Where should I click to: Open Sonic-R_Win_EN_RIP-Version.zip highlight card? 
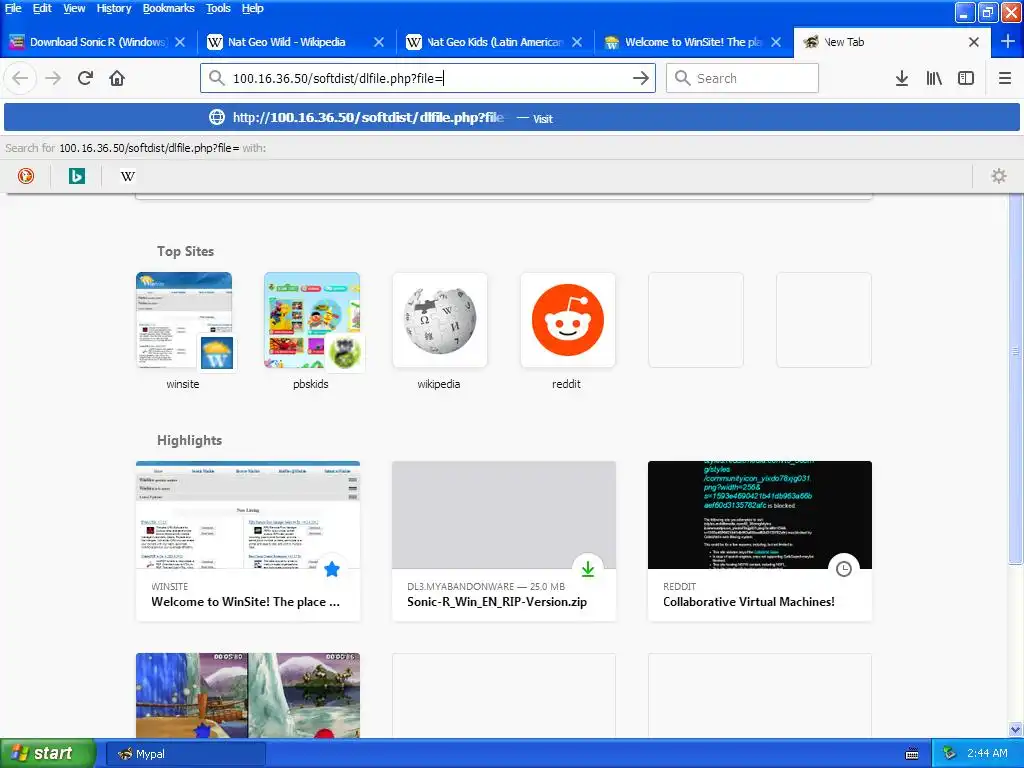click(504, 541)
